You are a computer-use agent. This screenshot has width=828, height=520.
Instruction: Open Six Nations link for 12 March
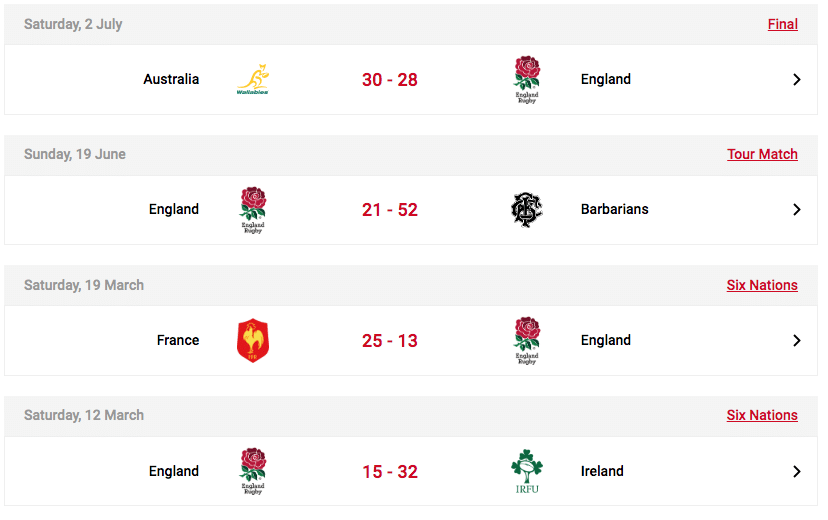click(x=762, y=415)
